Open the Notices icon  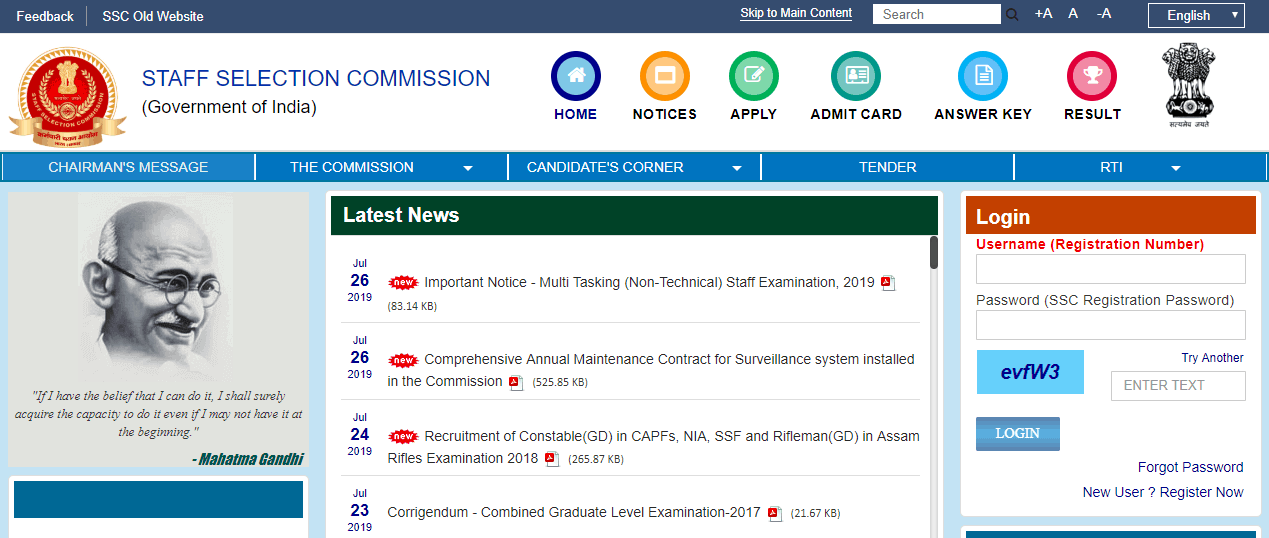(x=664, y=76)
